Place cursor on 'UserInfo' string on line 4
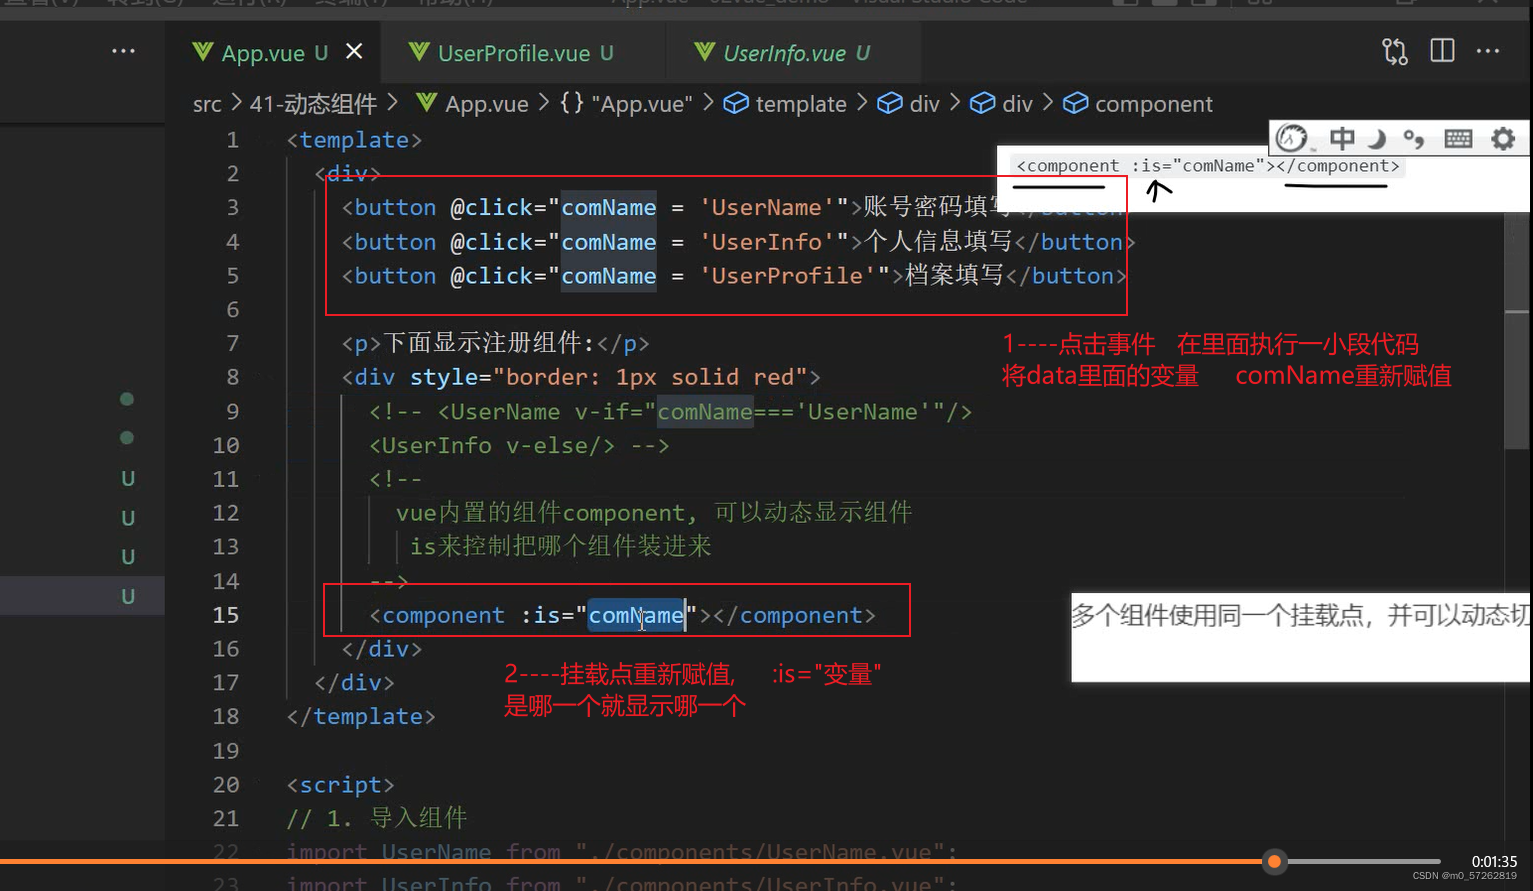Image resolution: width=1533 pixels, height=891 pixels. [x=767, y=242]
